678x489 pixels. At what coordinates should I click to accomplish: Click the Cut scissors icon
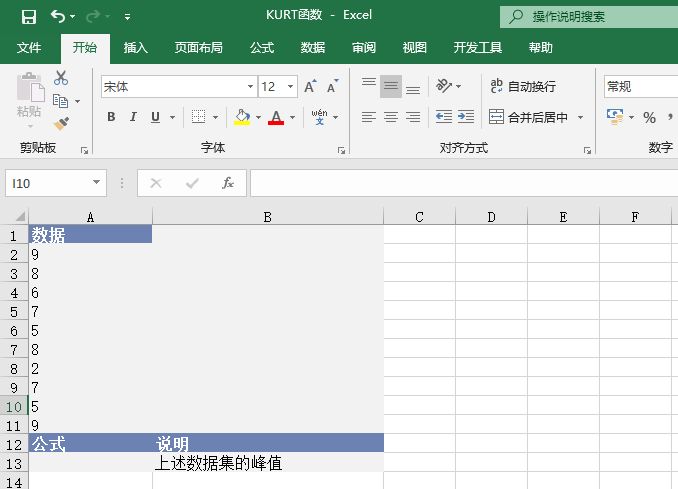pos(61,78)
